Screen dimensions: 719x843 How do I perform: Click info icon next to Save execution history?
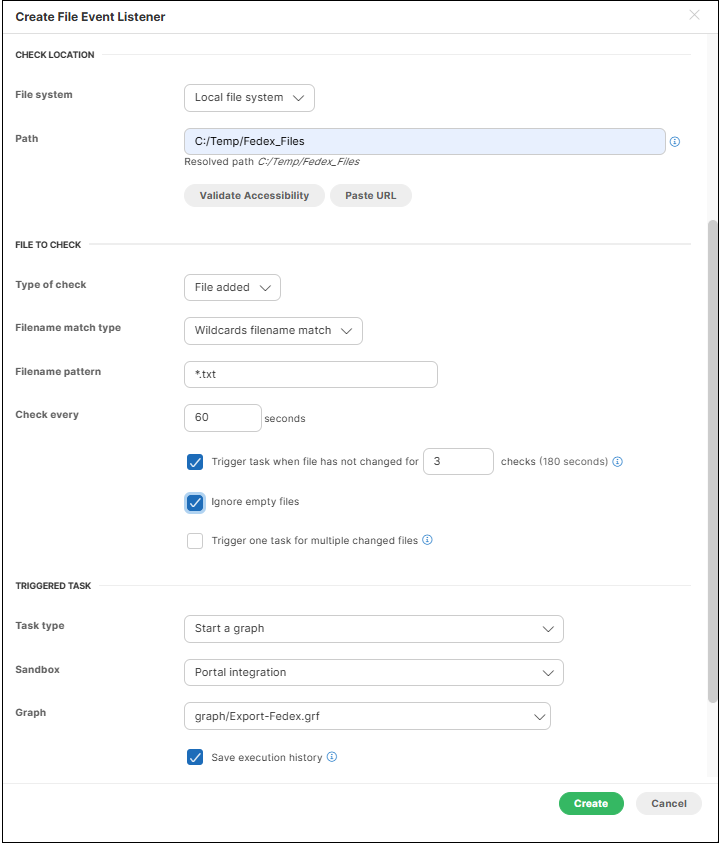(x=332, y=757)
